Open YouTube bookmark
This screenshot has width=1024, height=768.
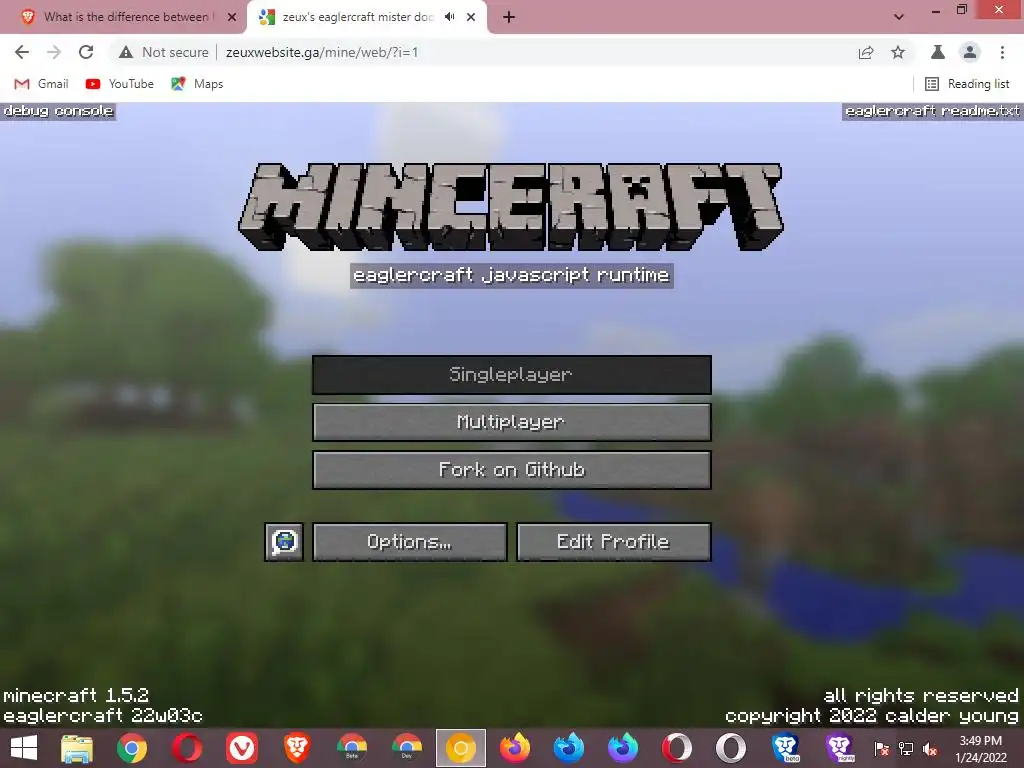pos(120,84)
